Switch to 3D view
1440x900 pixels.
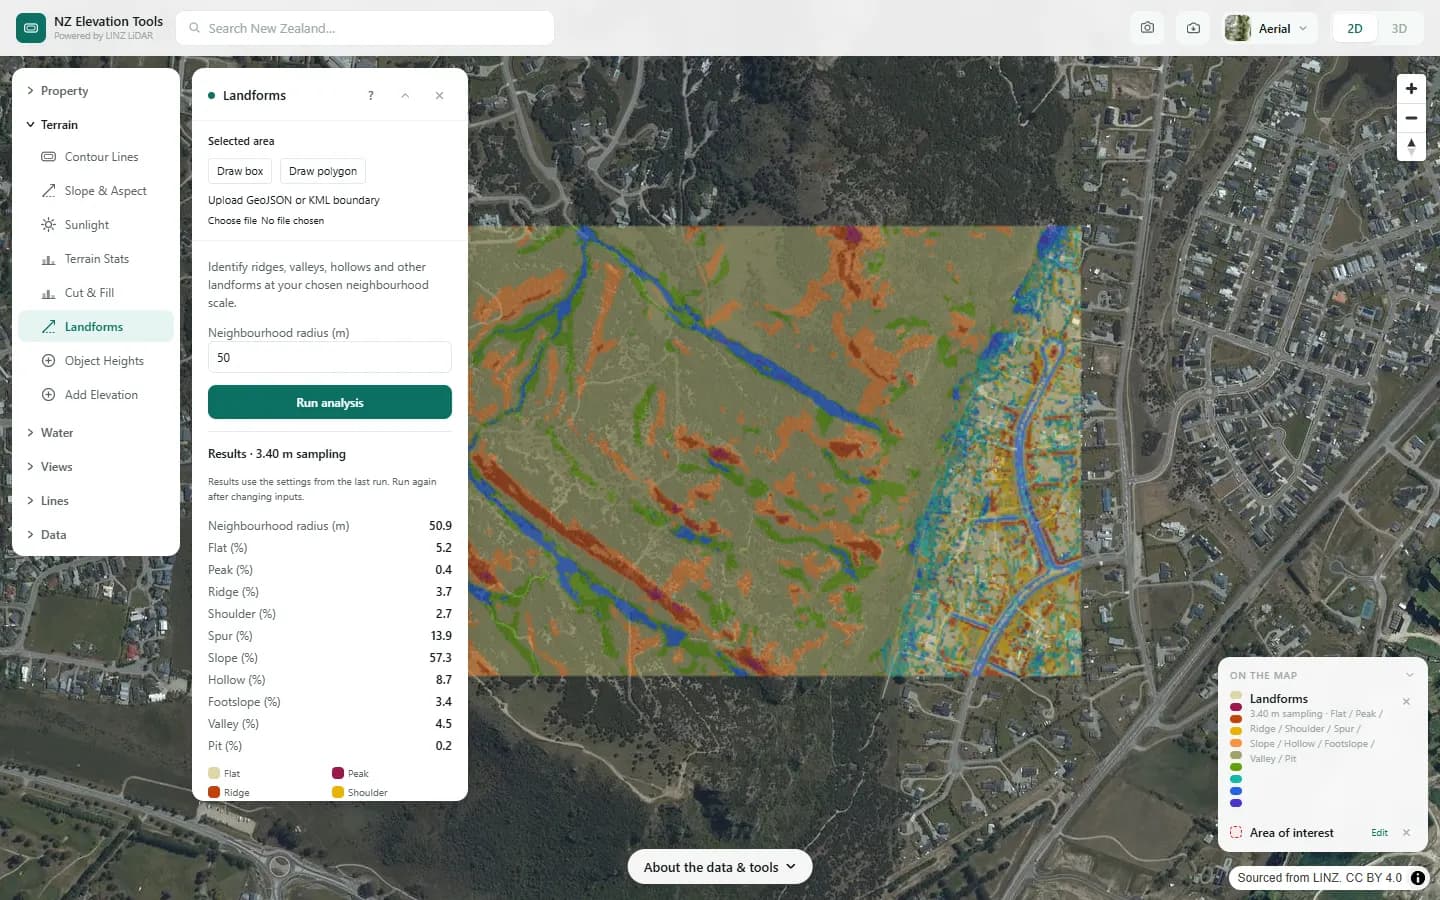(1399, 28)
